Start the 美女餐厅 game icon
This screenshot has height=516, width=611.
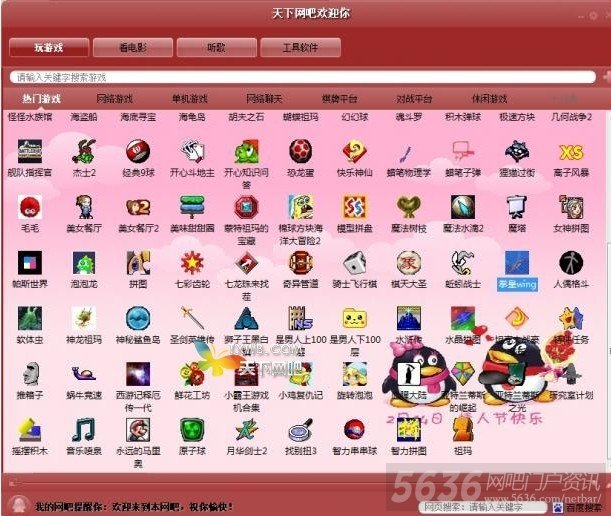pos(84,207)
